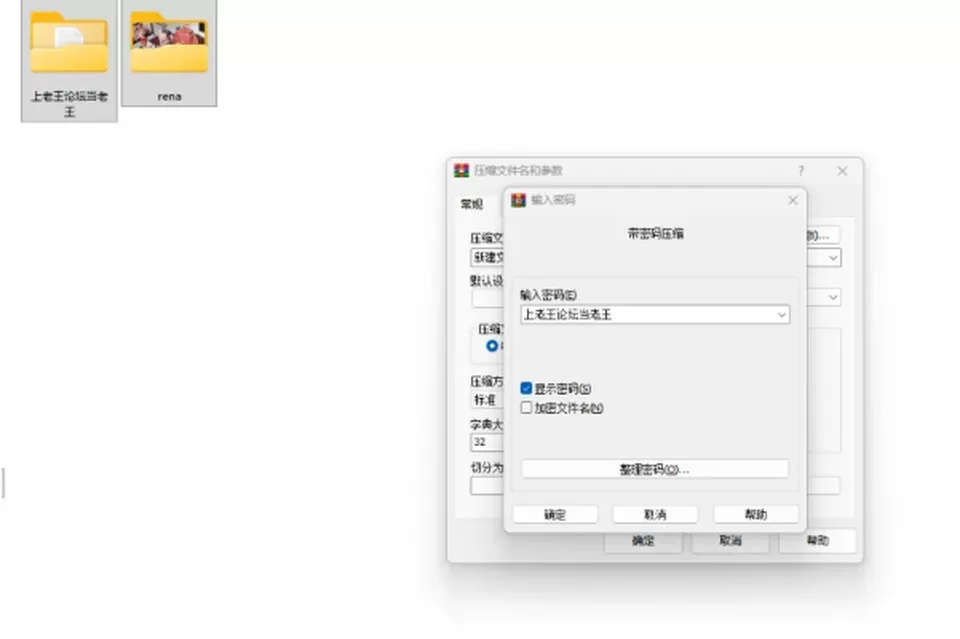Close the 压缩文件名和参数 window
The height and width of the screenshot is (639, 960).
point(842,171)
